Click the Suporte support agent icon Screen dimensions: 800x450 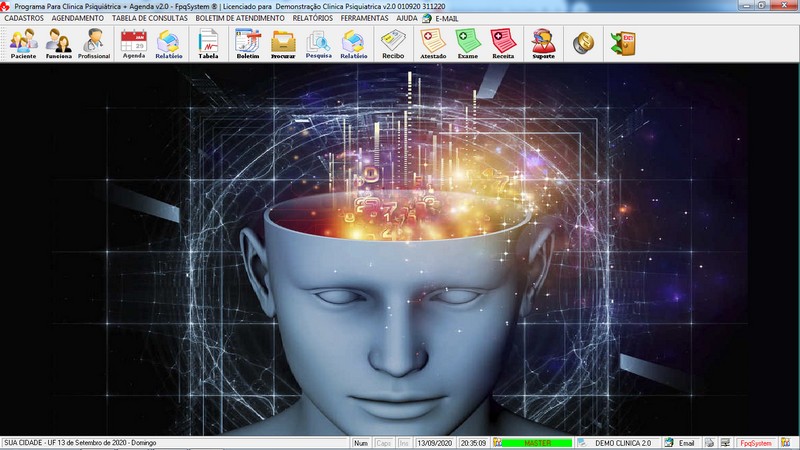tap(543, 43)
